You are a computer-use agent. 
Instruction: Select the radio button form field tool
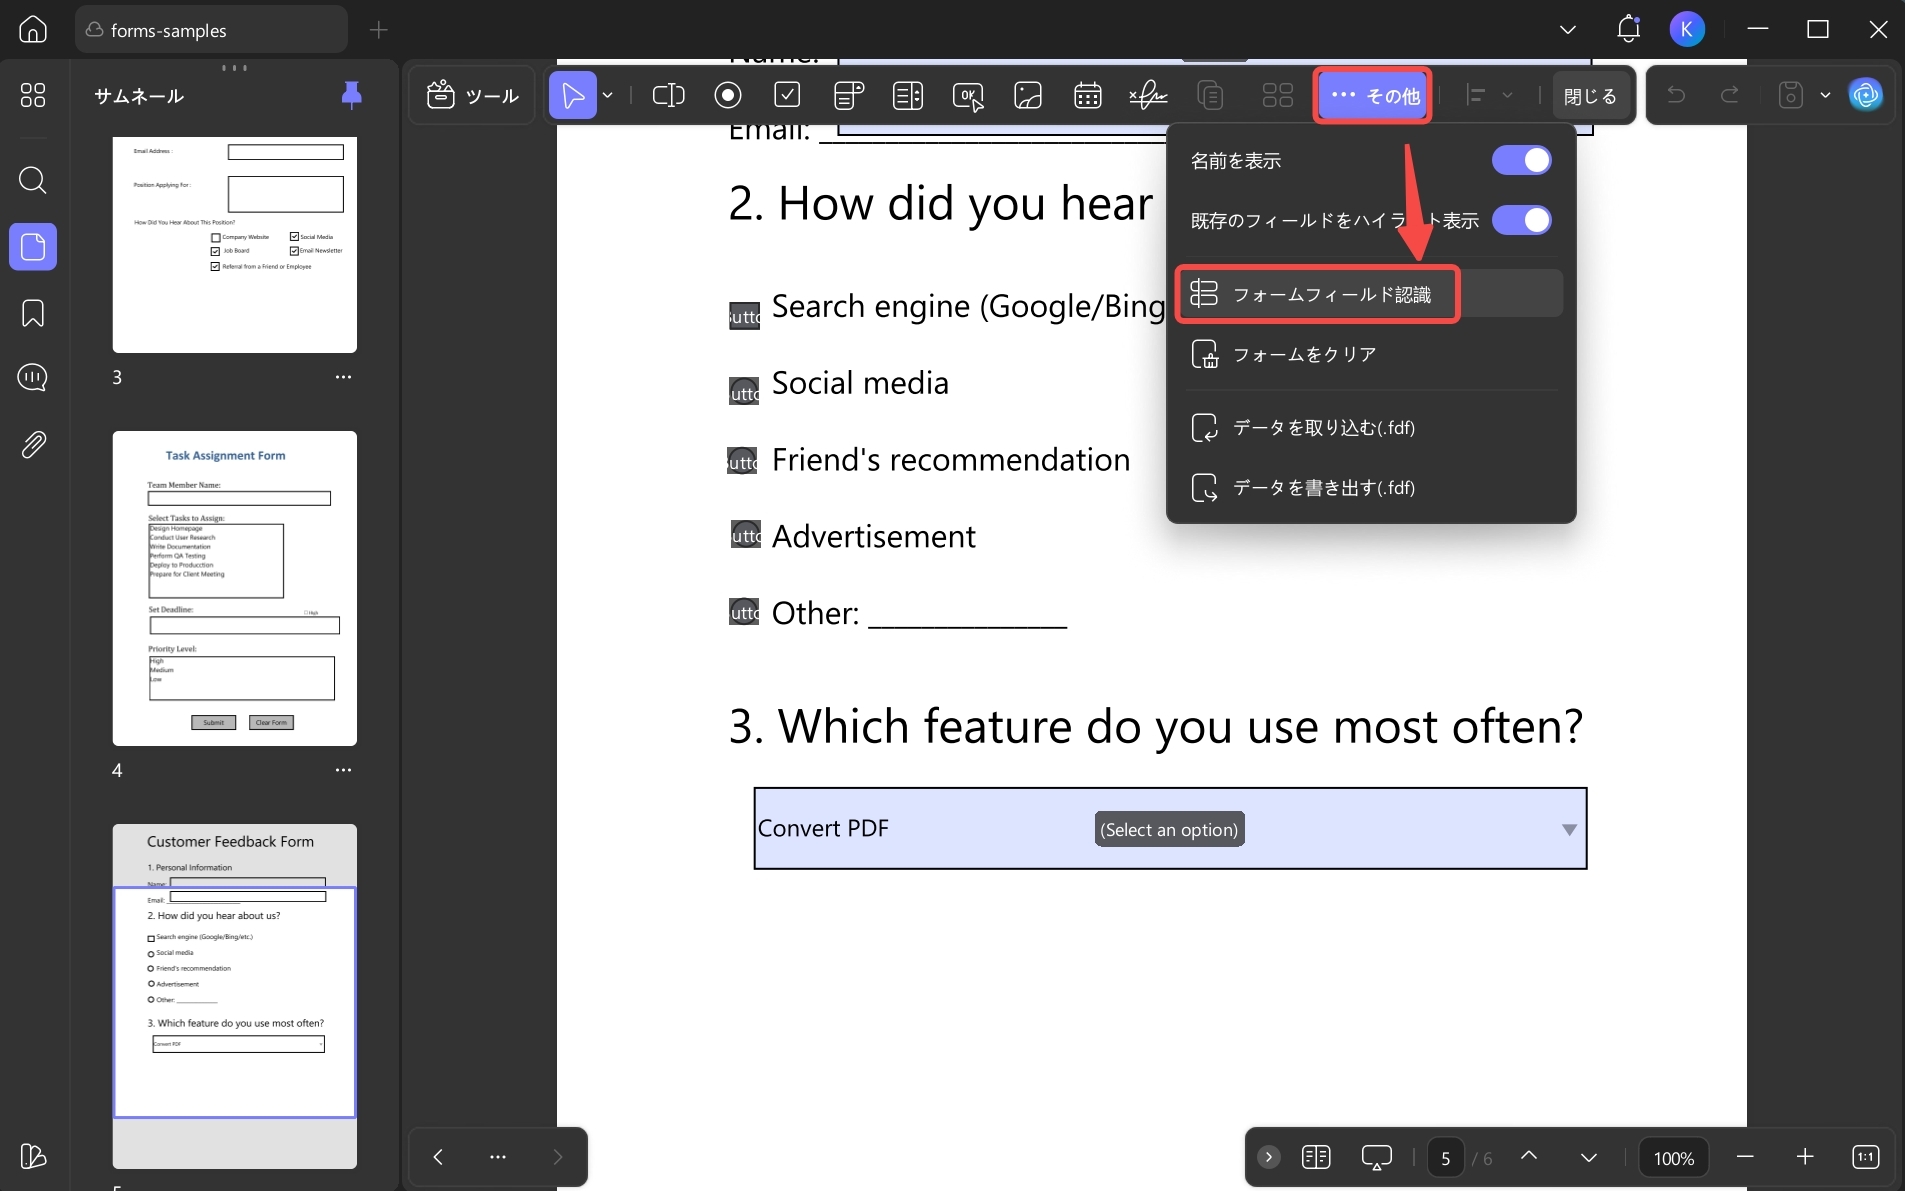(728, 95)
